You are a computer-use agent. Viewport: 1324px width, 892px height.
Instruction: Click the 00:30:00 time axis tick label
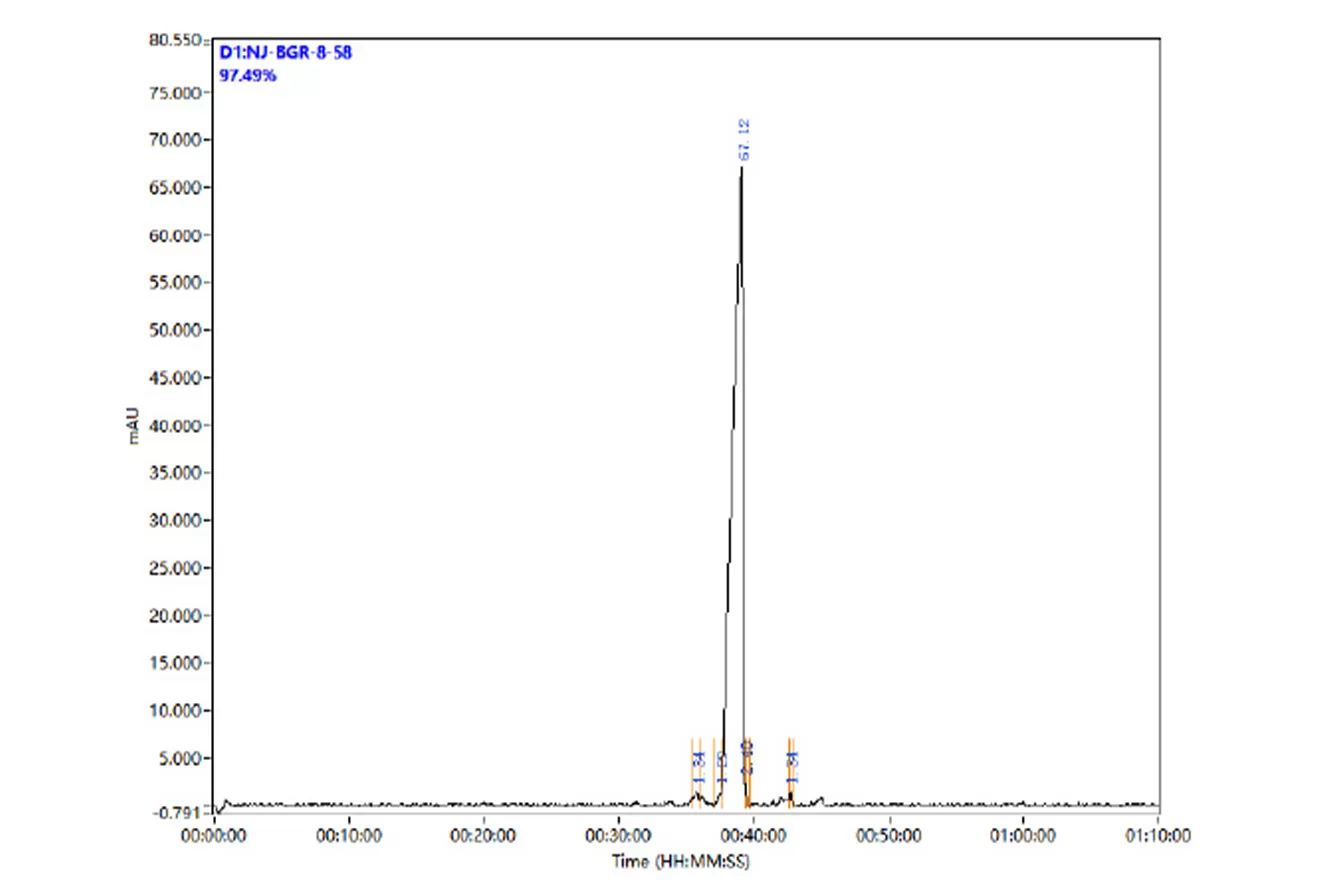click(620, 835)
